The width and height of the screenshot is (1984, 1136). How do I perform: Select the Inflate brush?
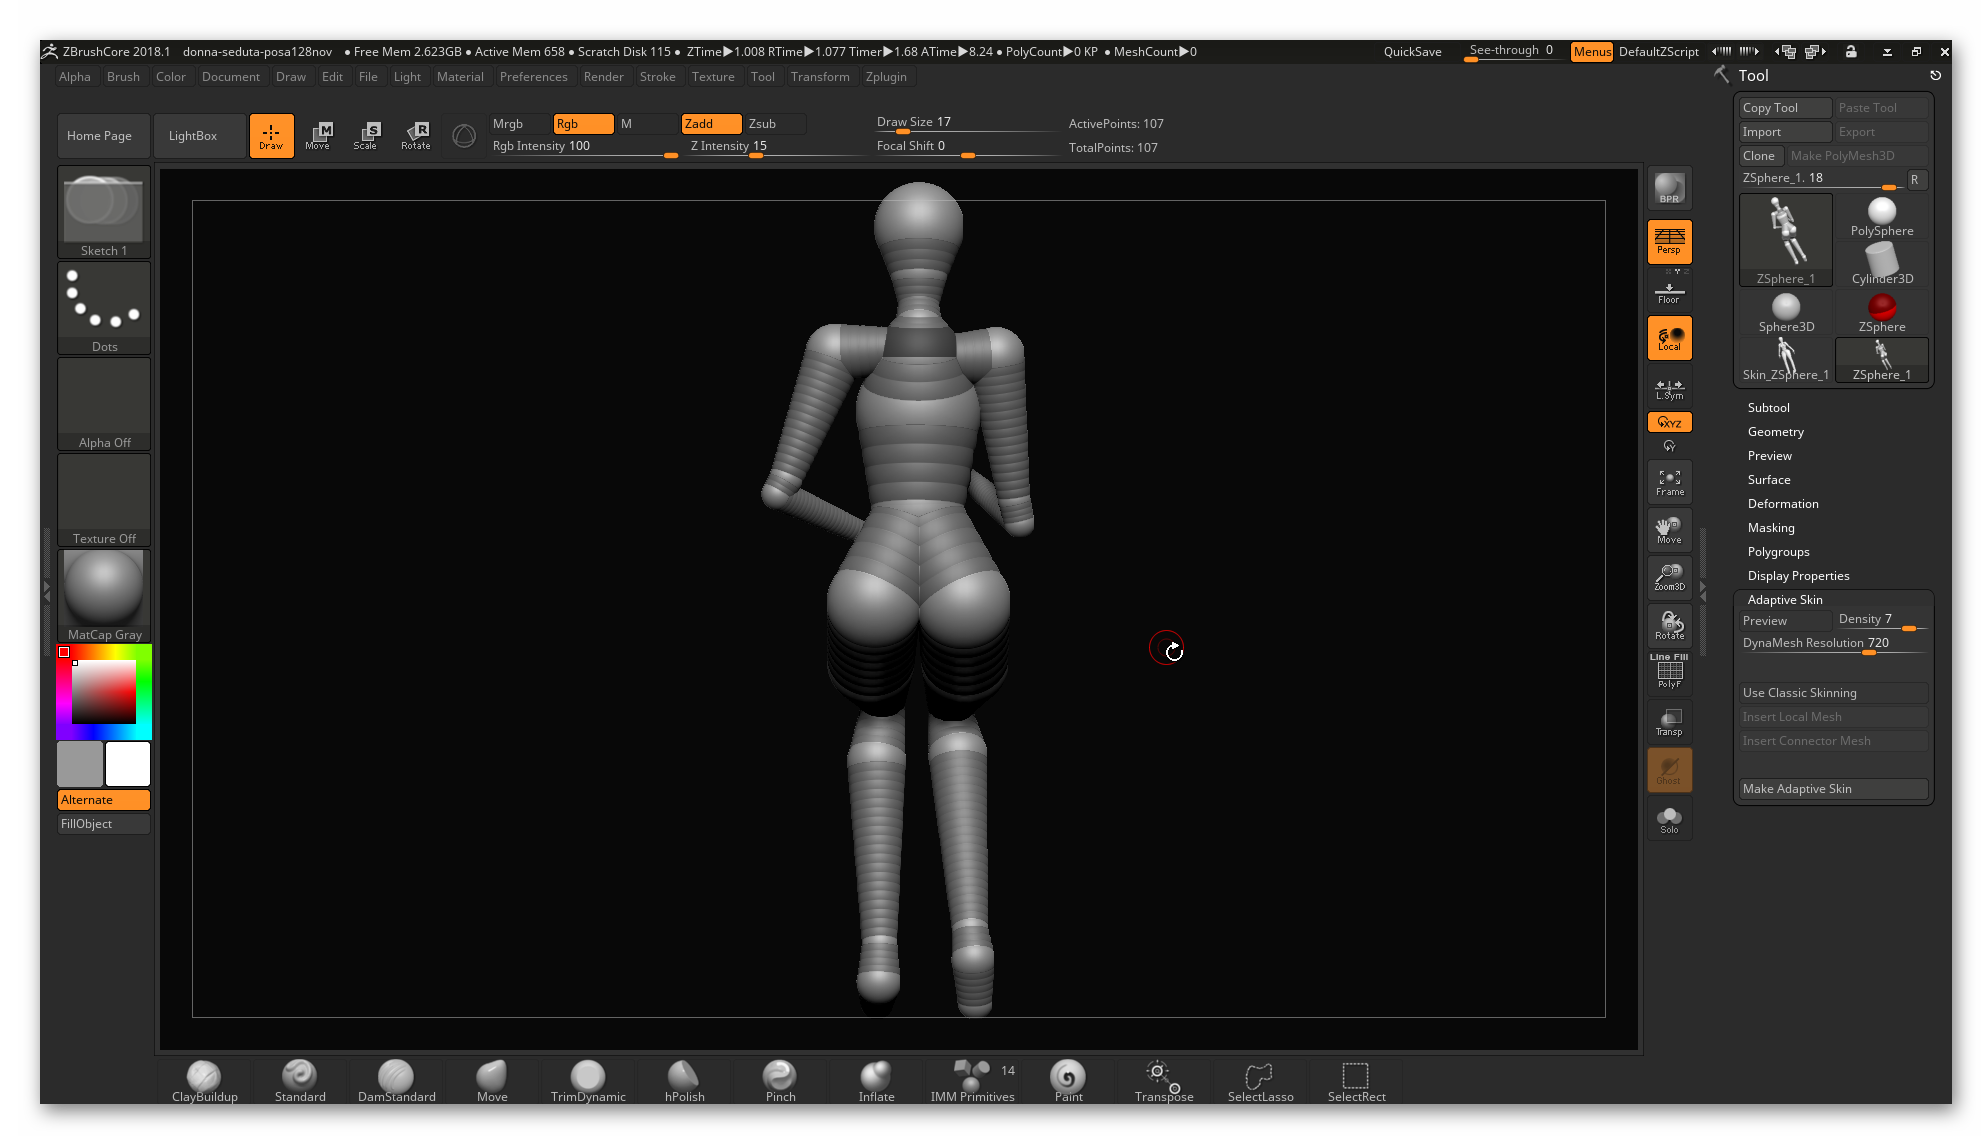[875, 1080]
